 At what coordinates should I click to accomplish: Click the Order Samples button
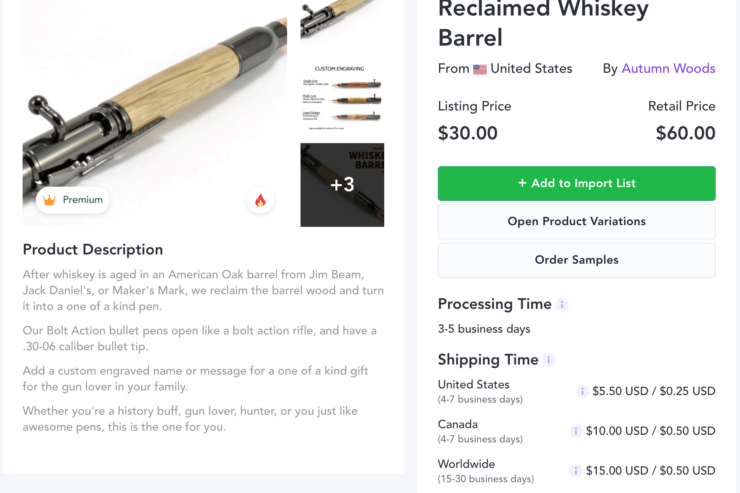(x=576, y=260)
